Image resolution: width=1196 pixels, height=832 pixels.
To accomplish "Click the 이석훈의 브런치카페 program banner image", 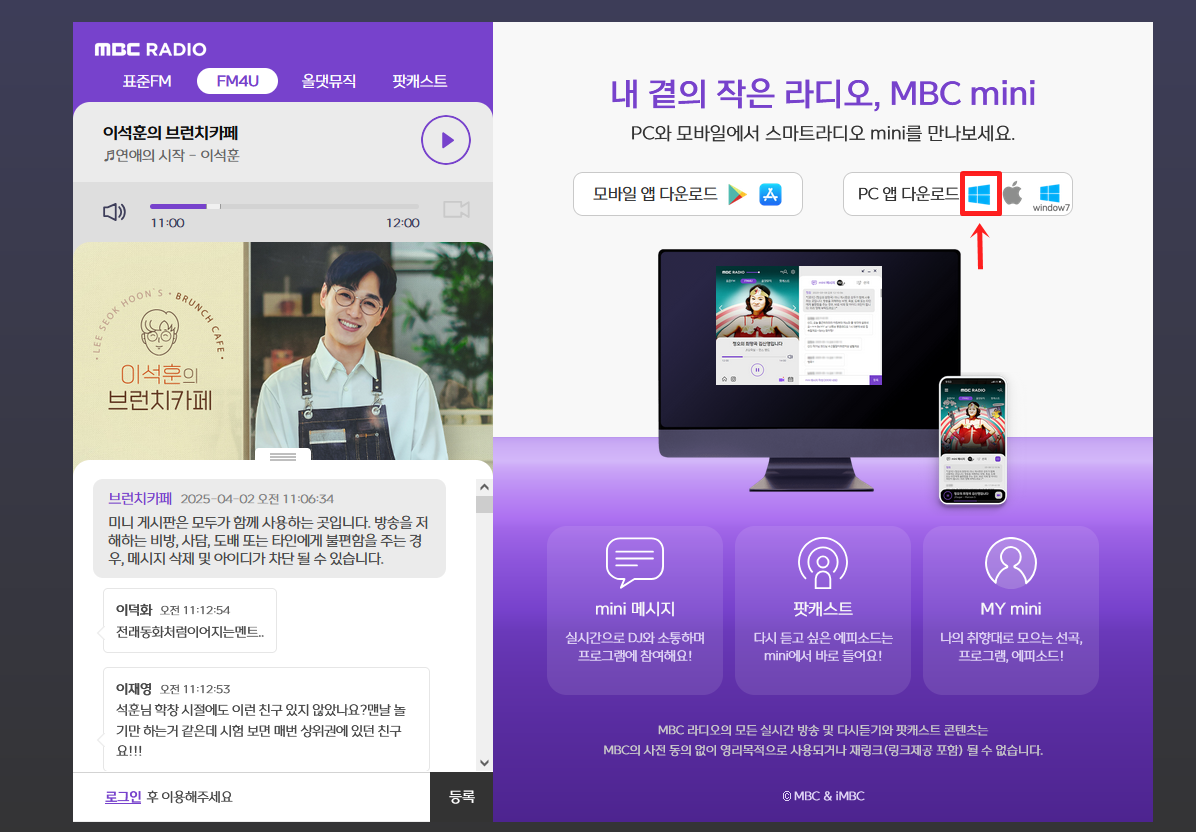I will click(x=283, y=351).
